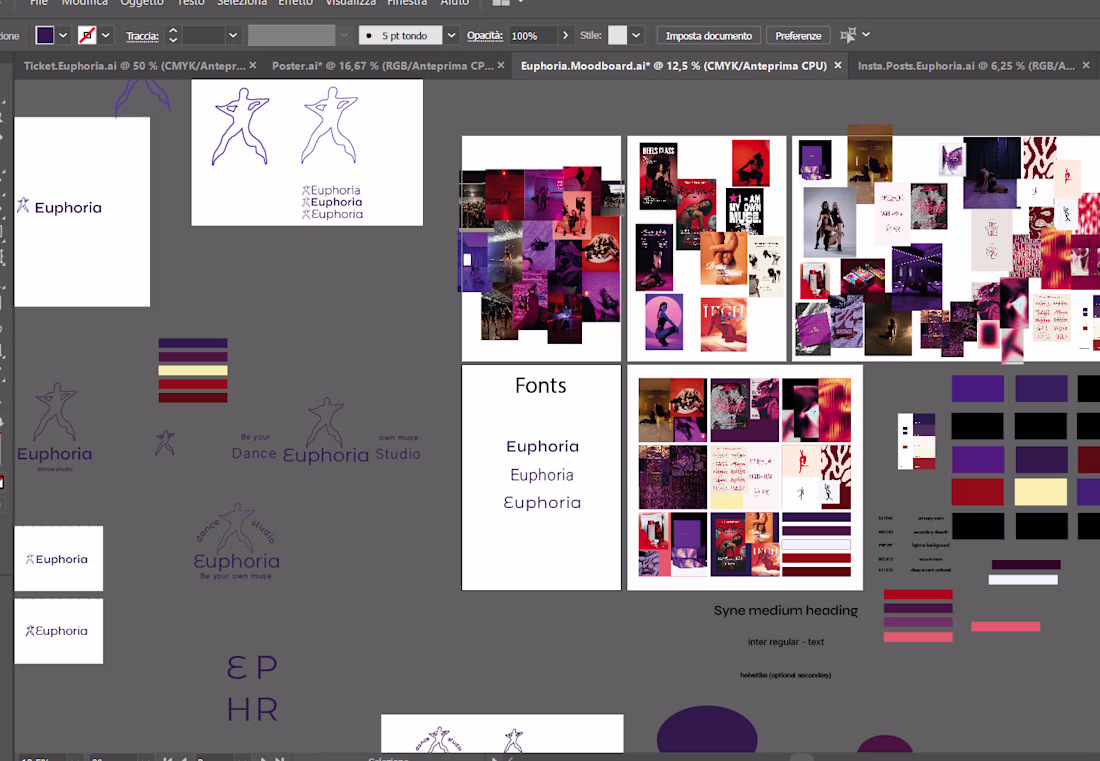Click the stroke weight value field
The width and height of the screenshot is (1100, 761).
pos(203,35)
